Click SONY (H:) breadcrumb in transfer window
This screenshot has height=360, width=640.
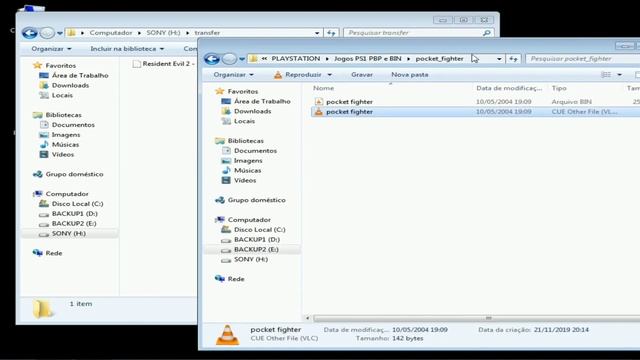[163, 33]
